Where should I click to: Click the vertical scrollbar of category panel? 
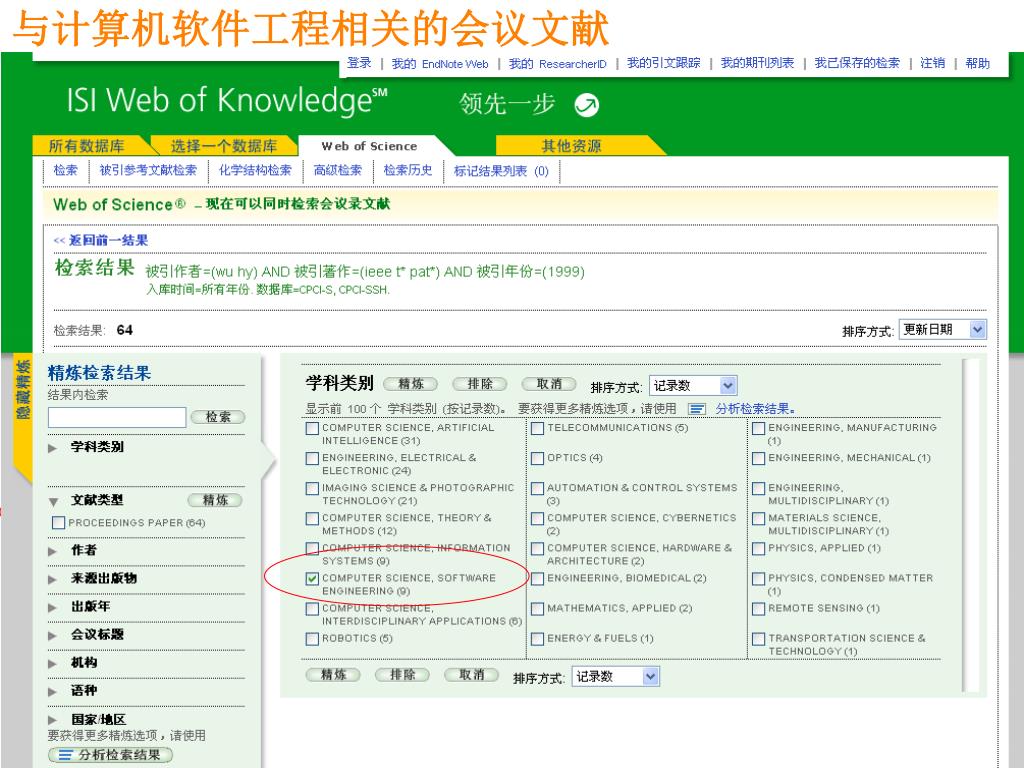[970, 524]
